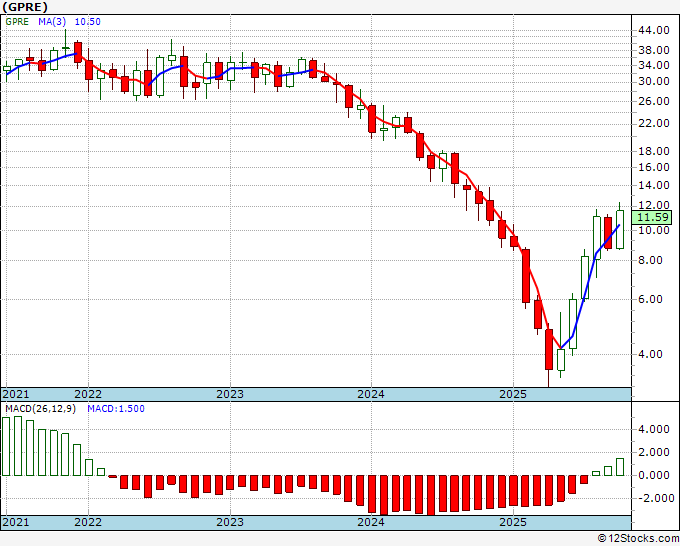Screen dimensions: 680x546
Task: Click the 18.00 price axis label
Action: coord(654,151)
